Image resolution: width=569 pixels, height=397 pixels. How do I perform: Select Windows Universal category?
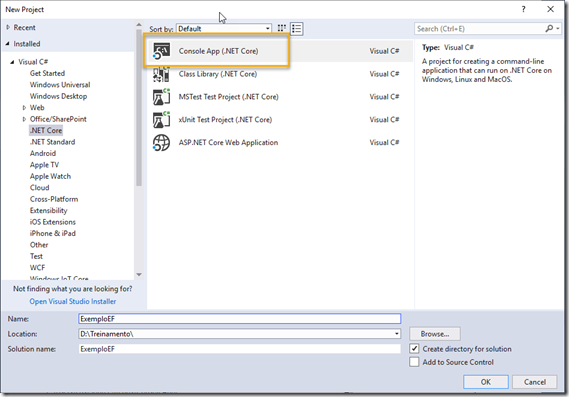coord(60,85)
